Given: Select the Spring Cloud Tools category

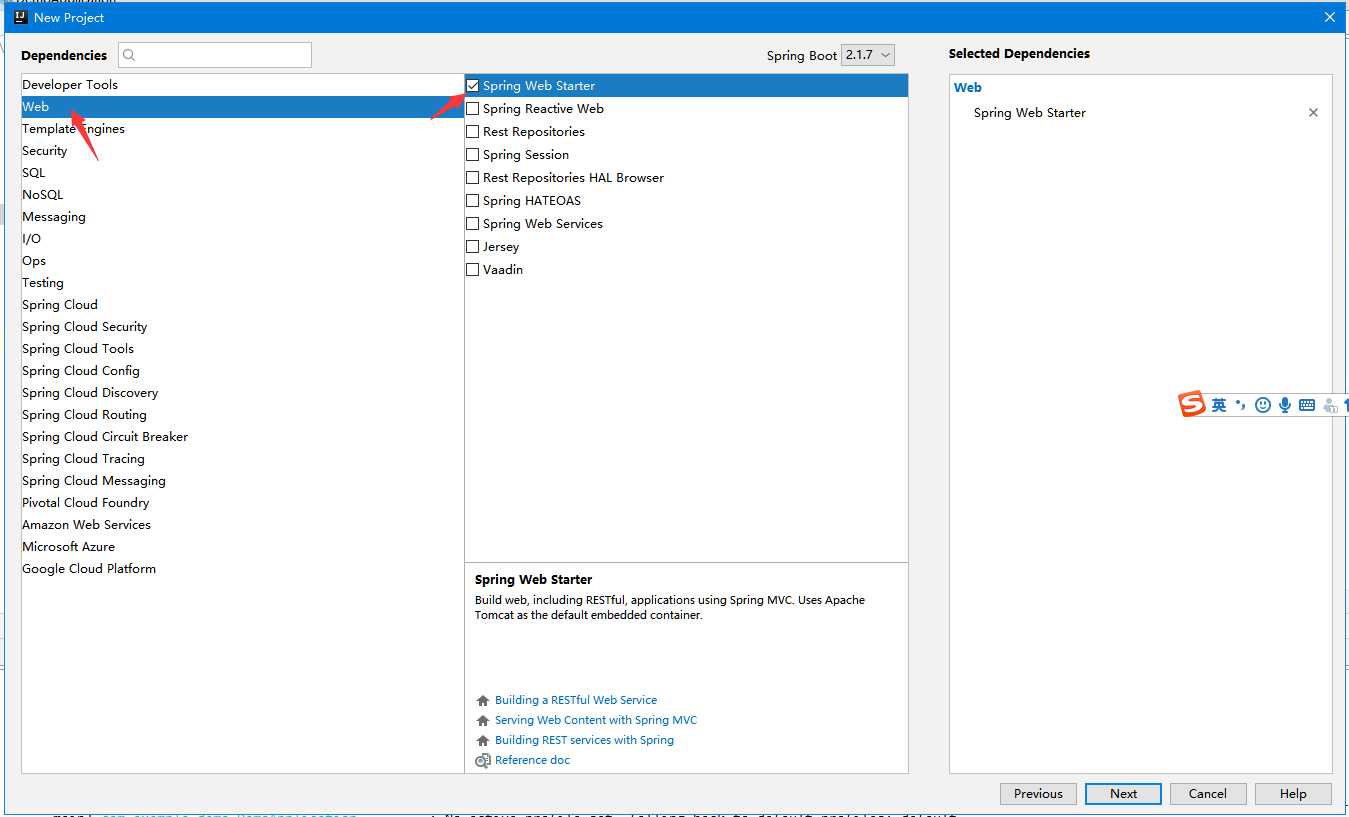Looking at the screenshot, I should pos(243,349).
